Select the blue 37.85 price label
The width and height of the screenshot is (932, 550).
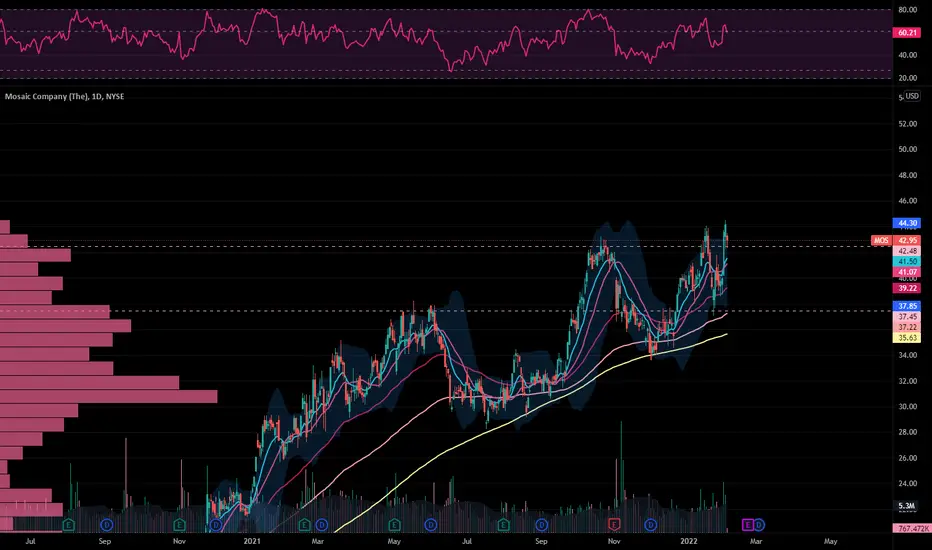pos(907,306)
